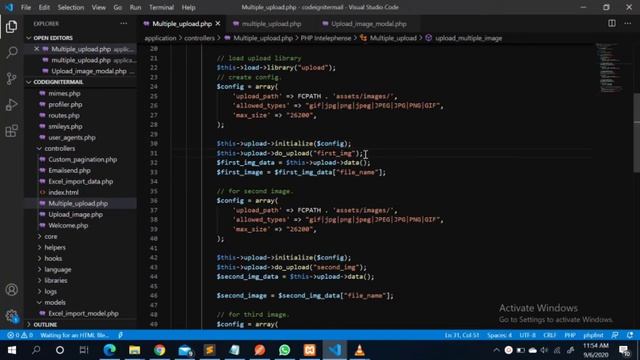Collapse the controllers folder
This screenshot has height=360, width=640.
click(60, 149)
